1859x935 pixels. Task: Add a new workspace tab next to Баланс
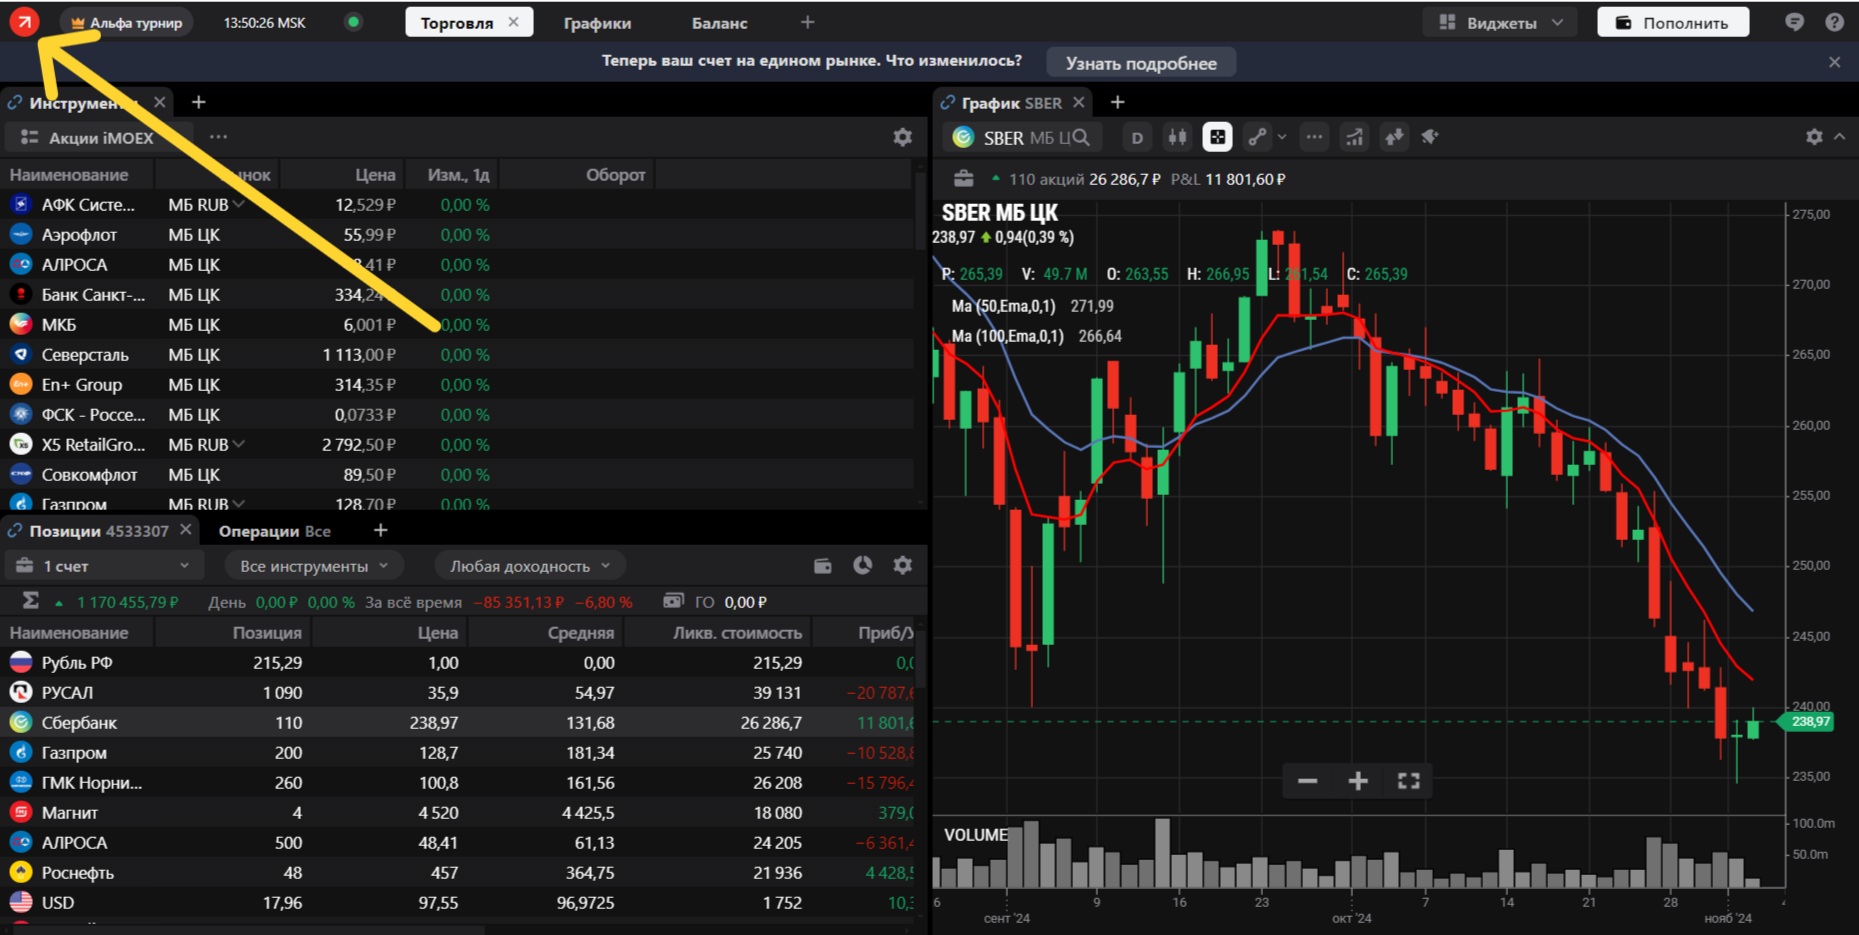(x=807, y=22)
